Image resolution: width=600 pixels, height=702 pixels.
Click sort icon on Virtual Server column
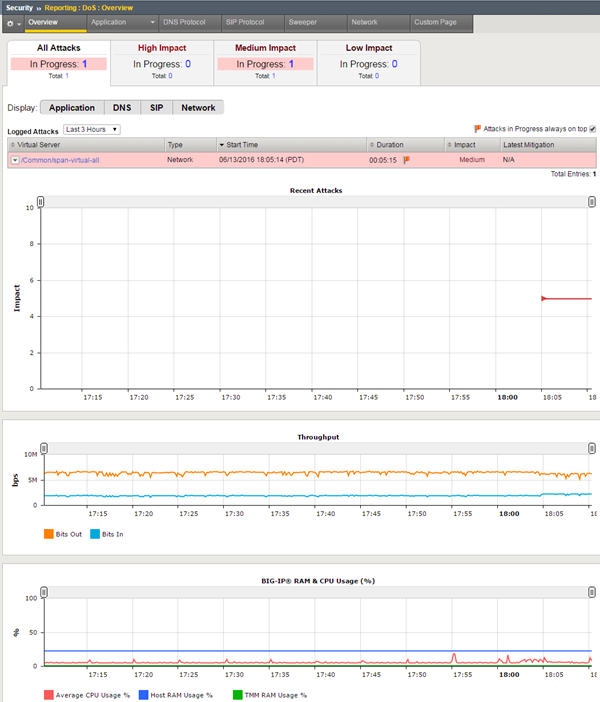click(12, 145)
